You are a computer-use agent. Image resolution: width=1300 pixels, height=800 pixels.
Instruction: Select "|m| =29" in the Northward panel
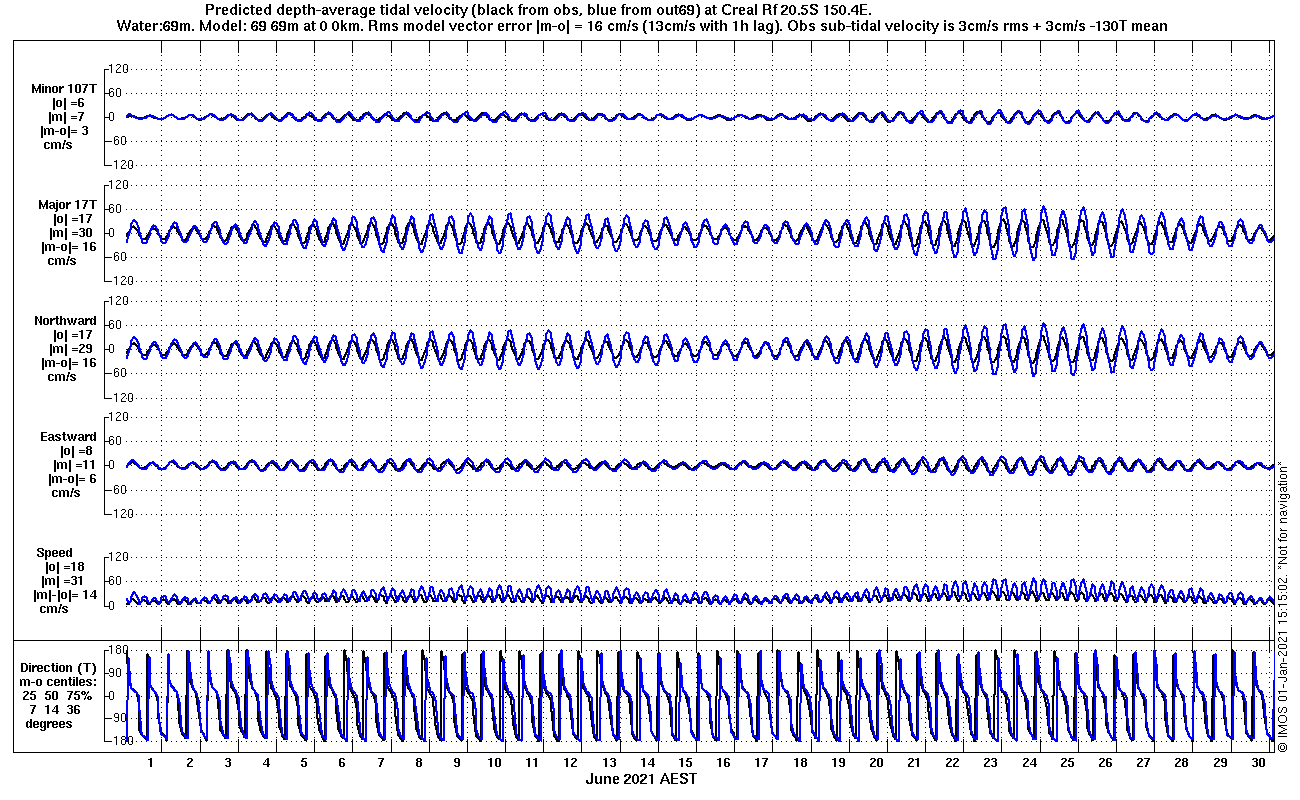(72, 348)
